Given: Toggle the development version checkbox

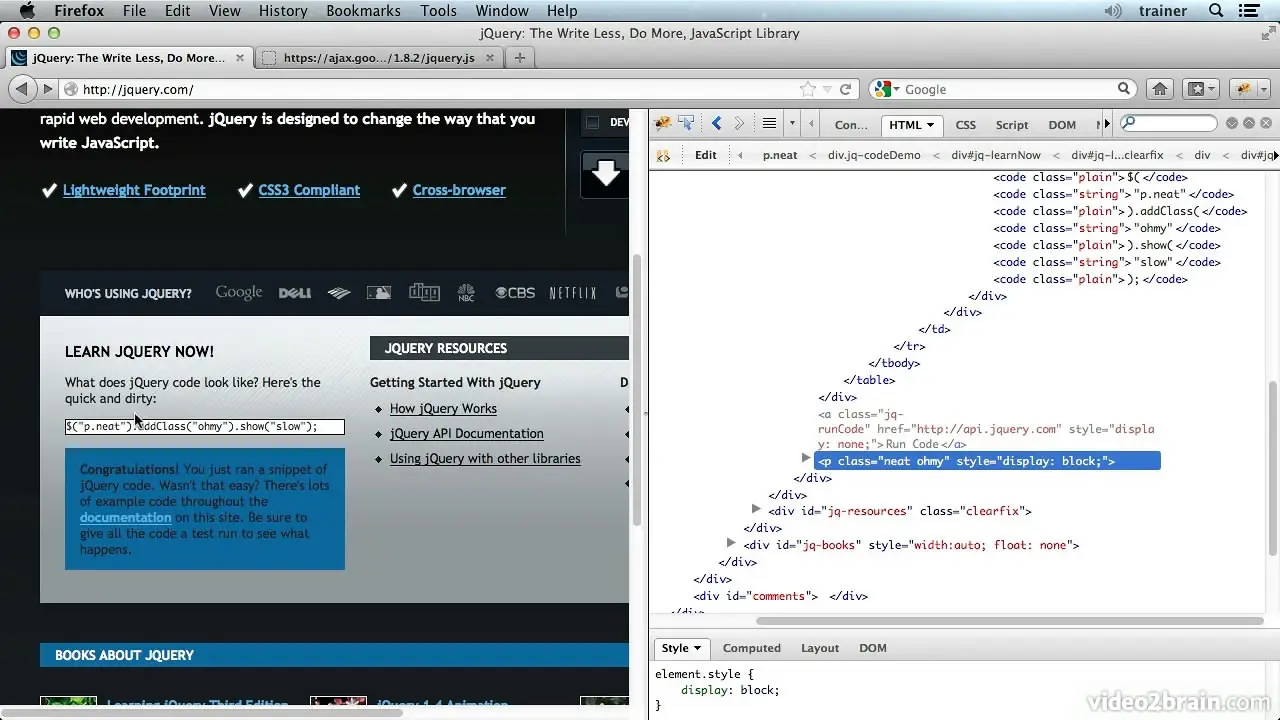Looking at the screenshot, I should tap(592, 123).
